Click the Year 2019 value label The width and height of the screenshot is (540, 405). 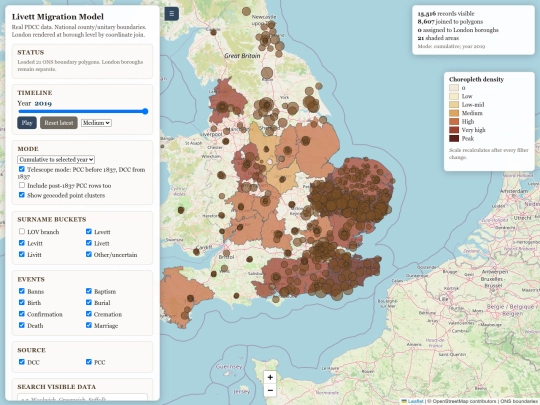[x=43, y=103]
